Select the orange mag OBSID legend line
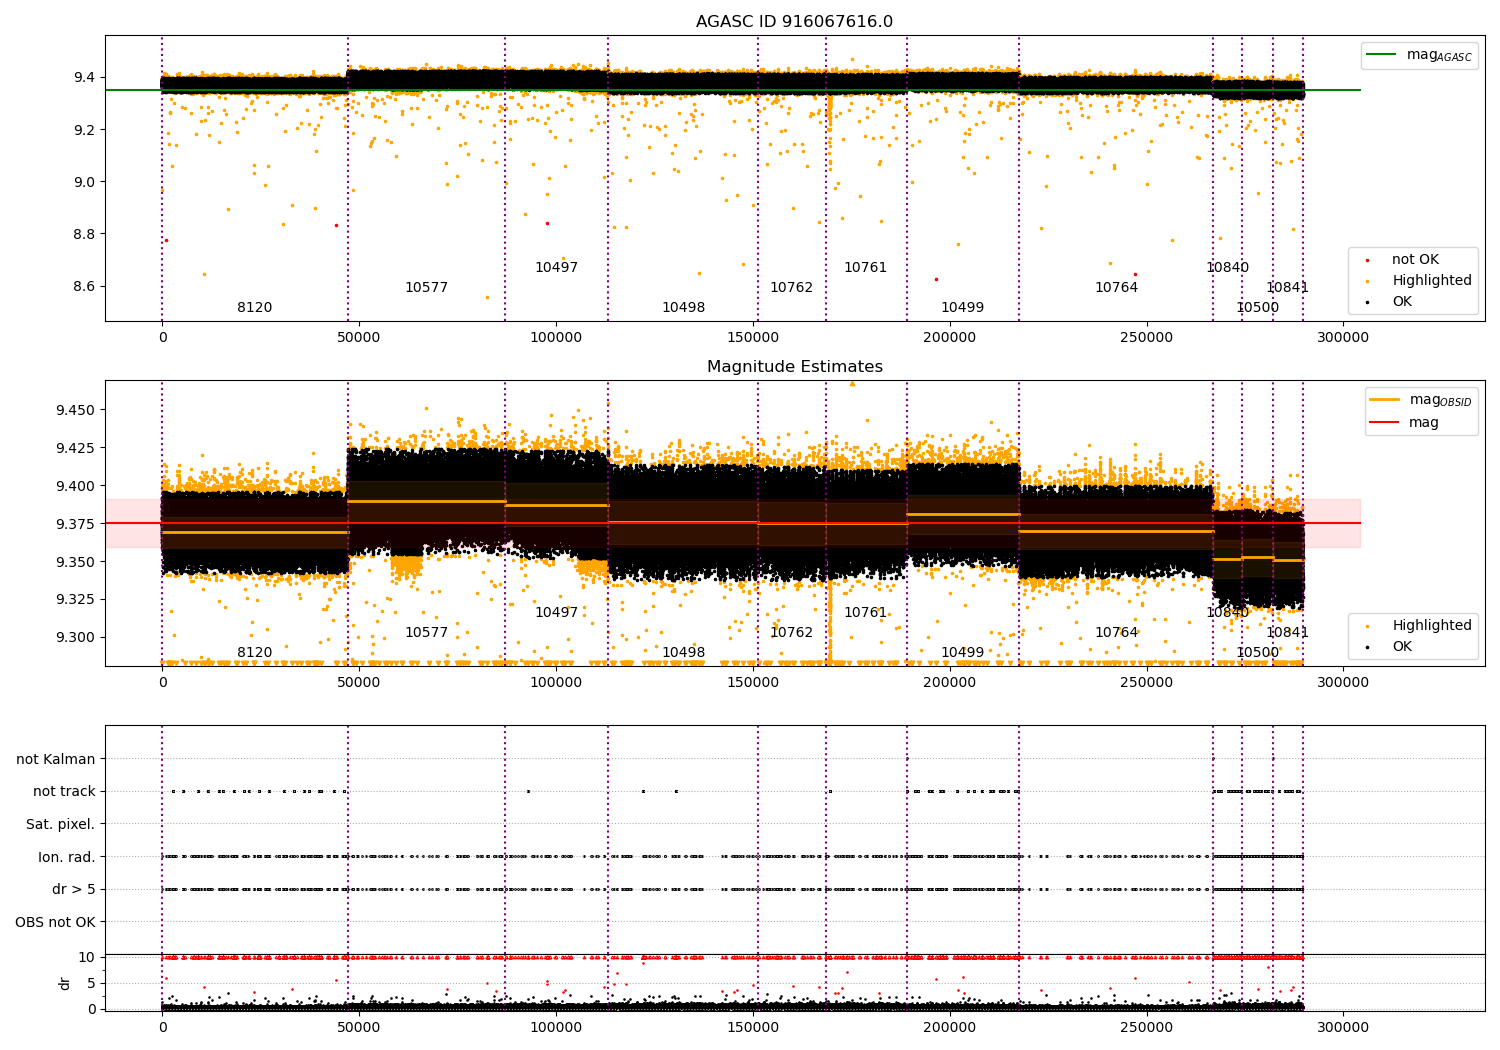Image resolution: width=1500 pixels, height=1050 pixels. coord(1385,400)
